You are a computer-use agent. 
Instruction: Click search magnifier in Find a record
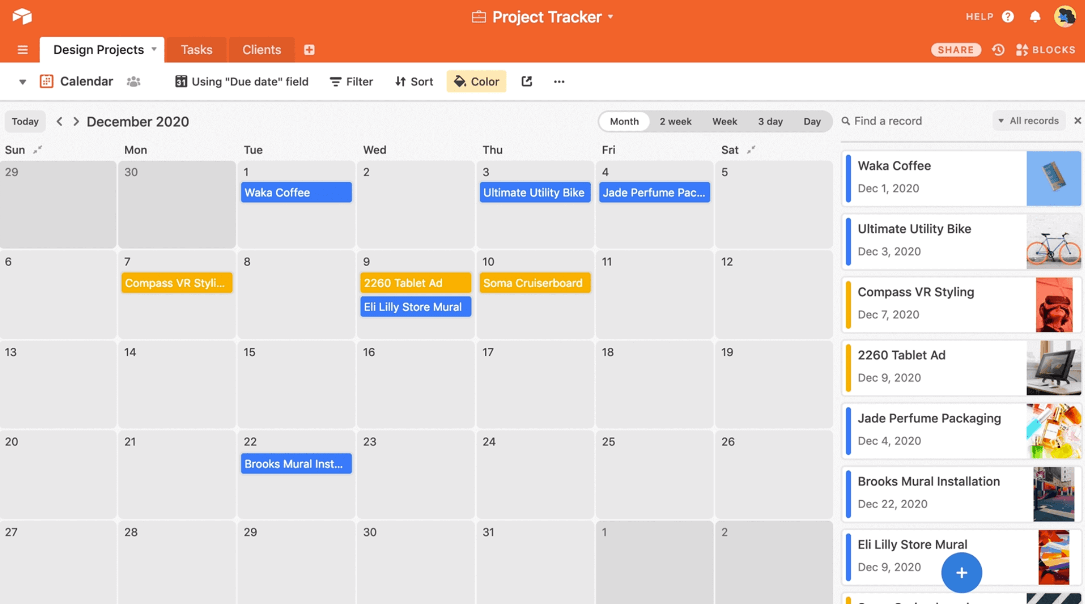coord(846,121)
